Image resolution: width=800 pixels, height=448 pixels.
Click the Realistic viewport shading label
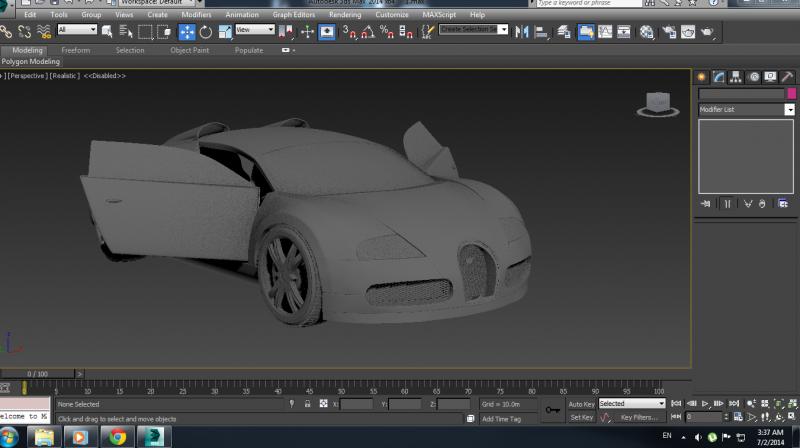coord(65,76)
